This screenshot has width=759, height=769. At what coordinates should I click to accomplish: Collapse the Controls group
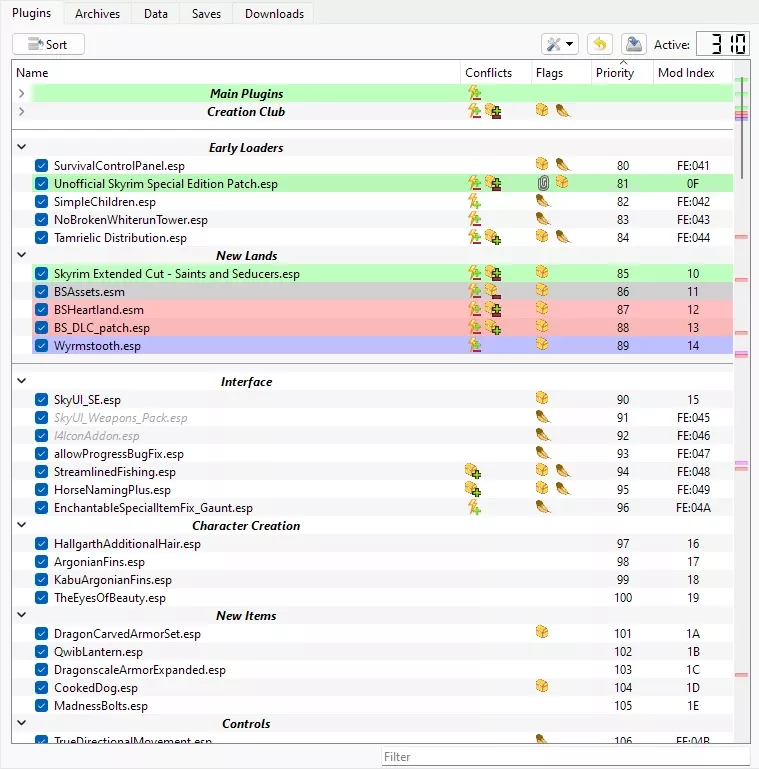click(22, 722)
